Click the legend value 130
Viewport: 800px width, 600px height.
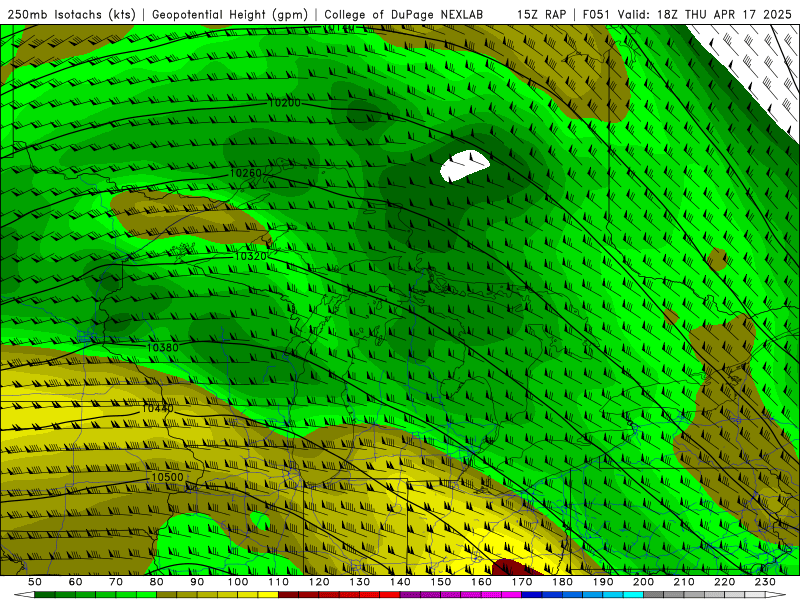click(x=360, y=582)
